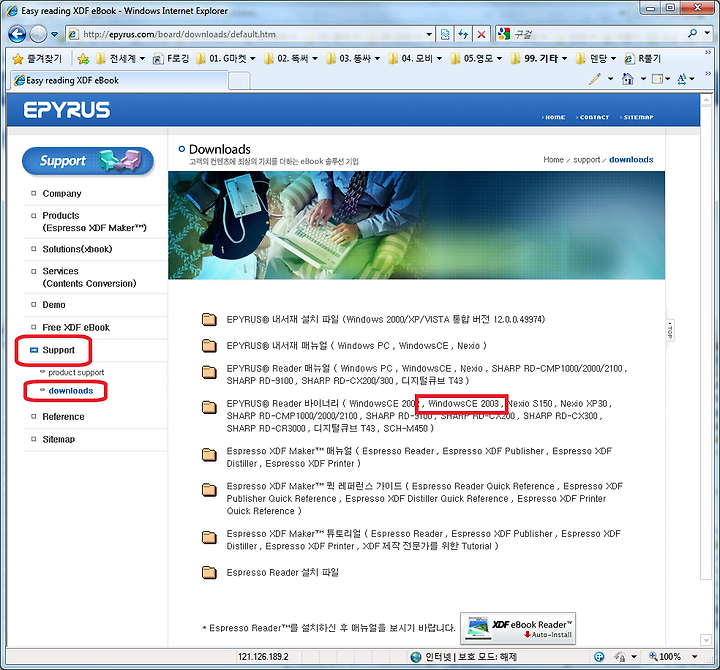Viewport: 720px width, 670px height.
Task: Select the Easy reading XDF eBook tab
Action: 118,80
